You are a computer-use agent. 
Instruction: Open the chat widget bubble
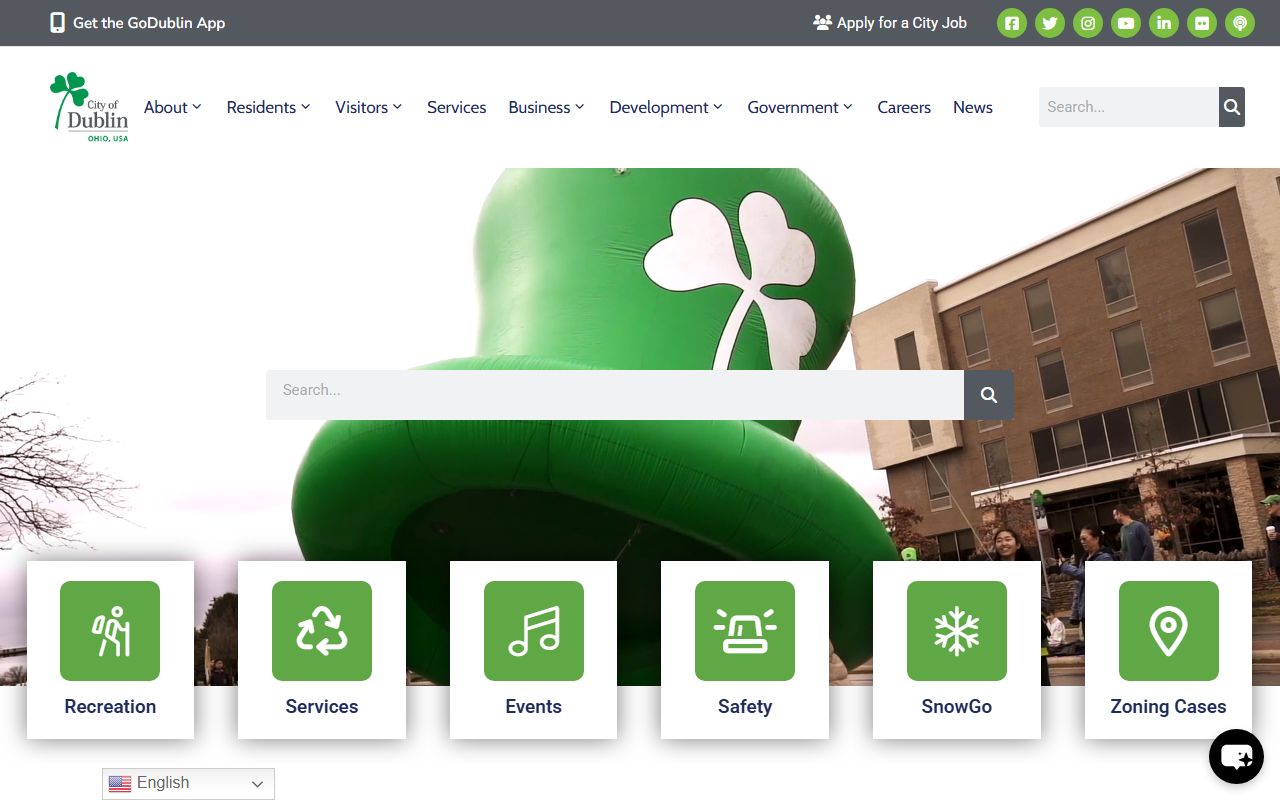[1236, 757]
